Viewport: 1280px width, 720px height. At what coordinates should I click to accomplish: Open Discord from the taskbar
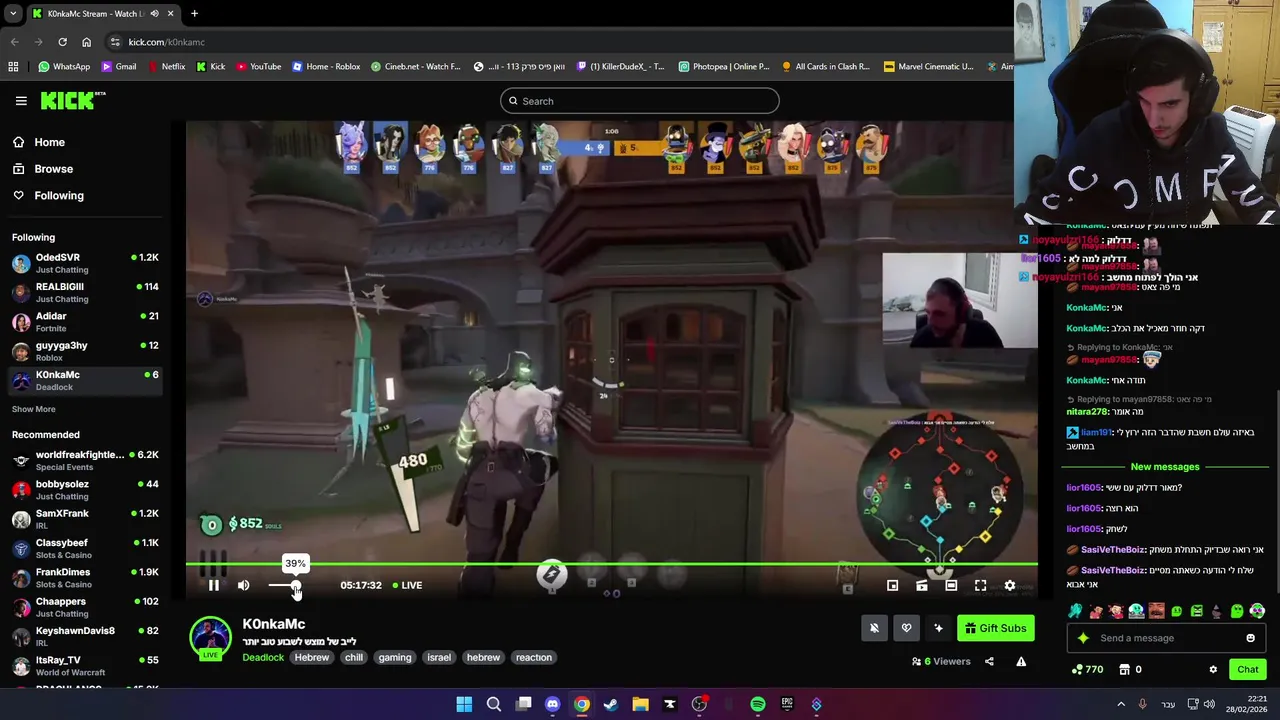[552, 704]
